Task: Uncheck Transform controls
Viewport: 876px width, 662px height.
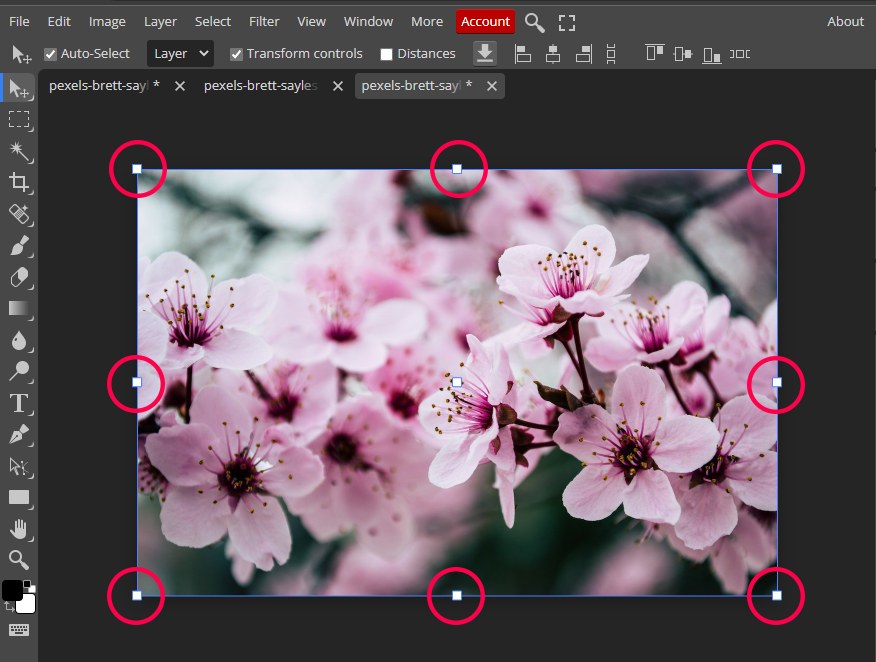Action: point(236,53)
